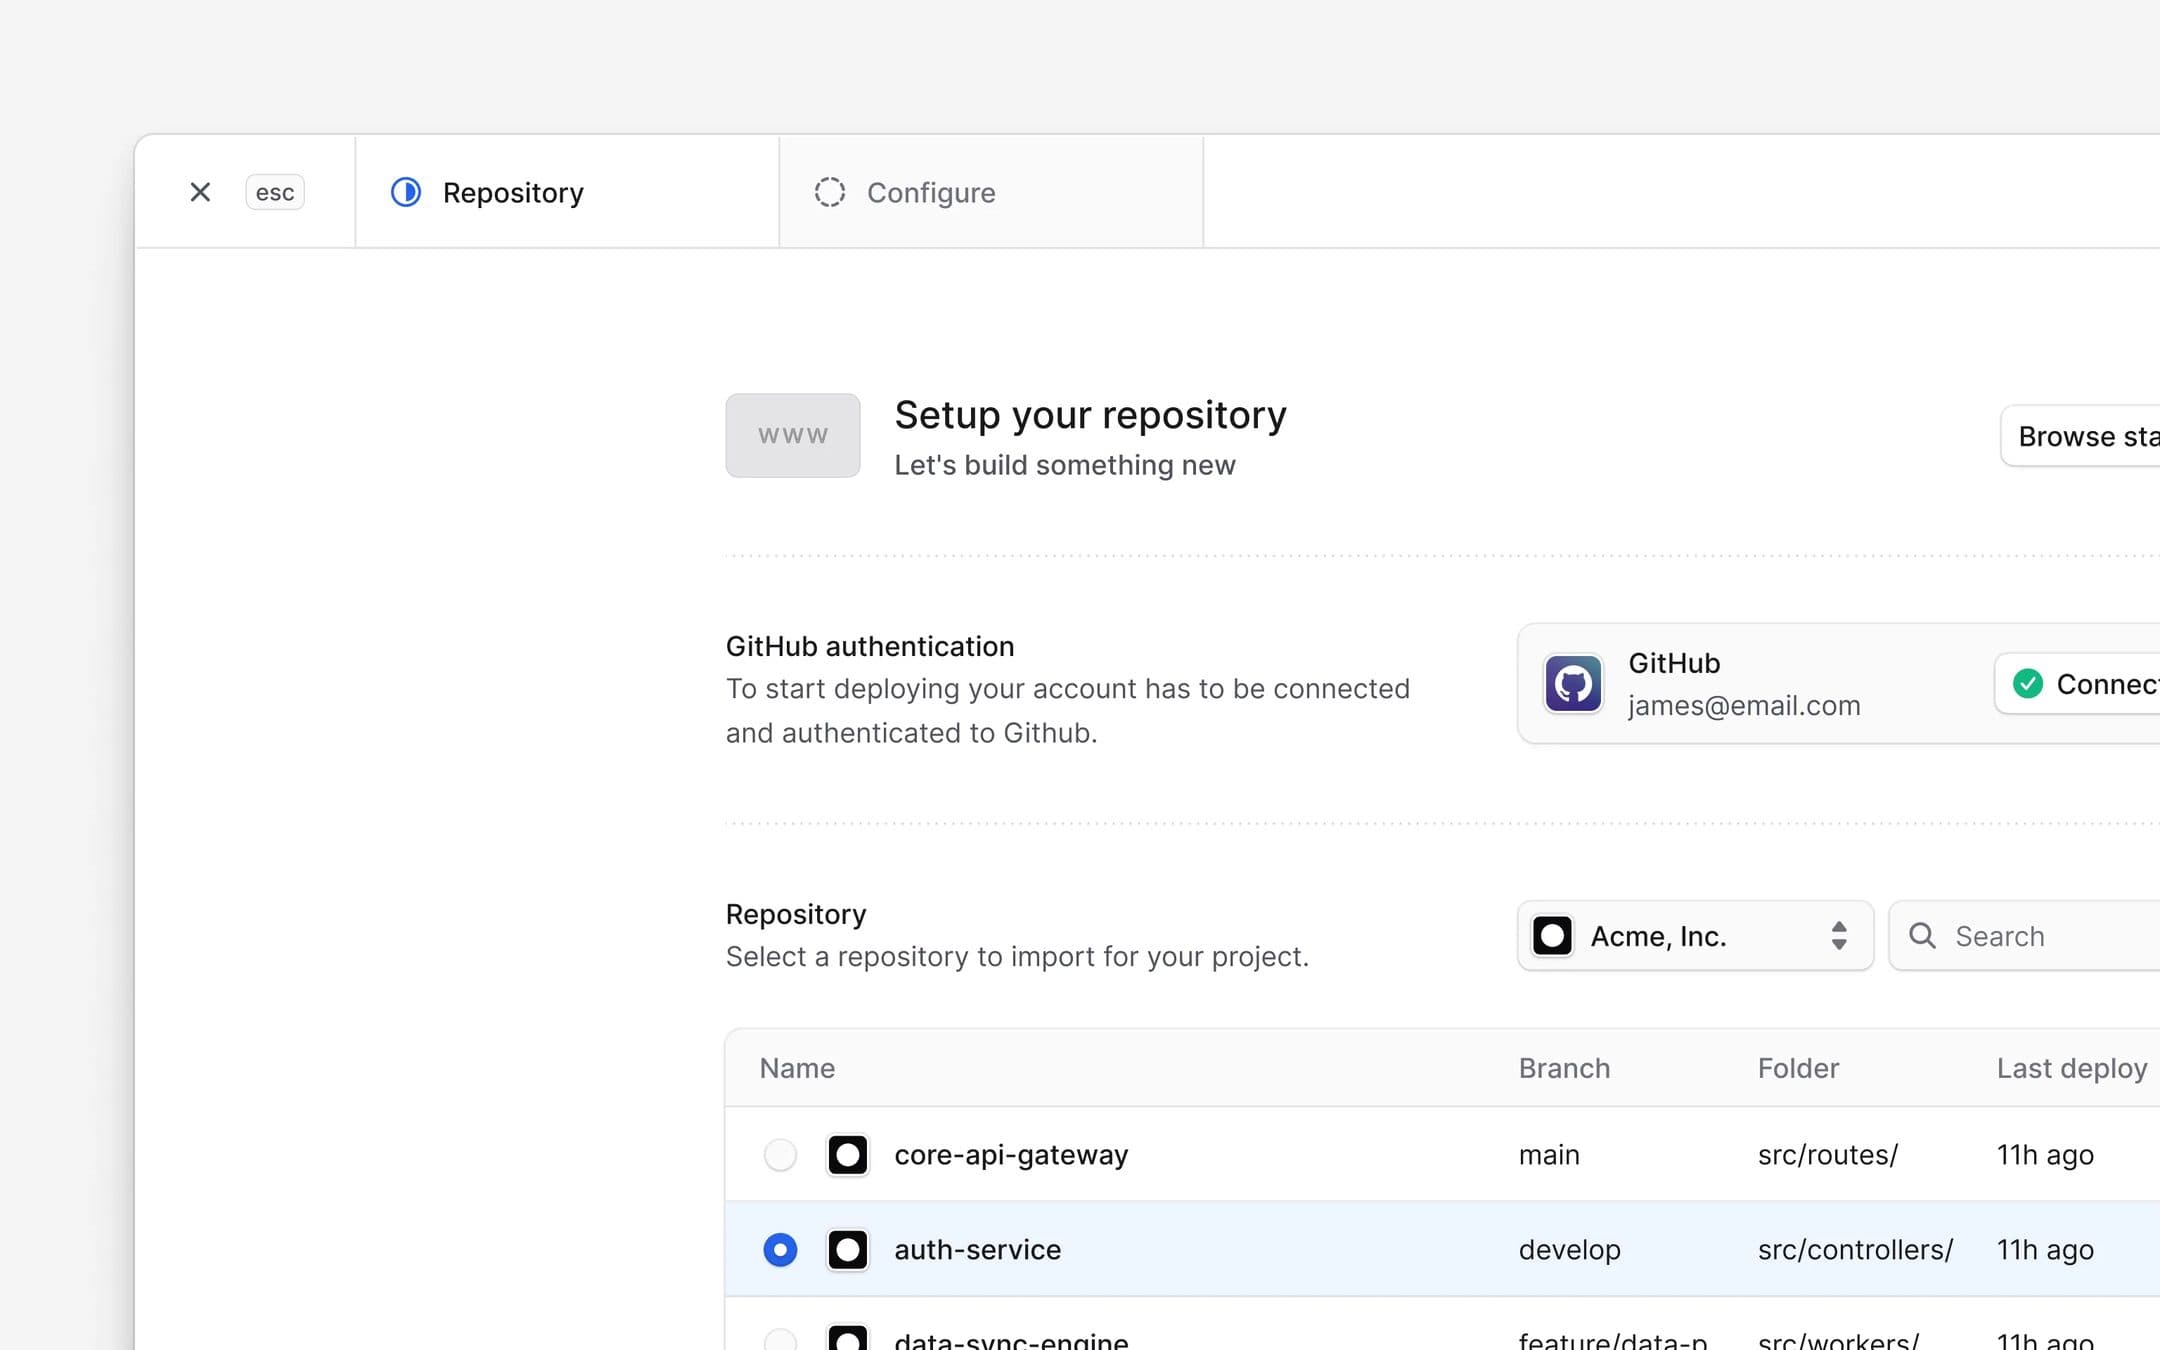Click the james@email.com account text

1744,706
